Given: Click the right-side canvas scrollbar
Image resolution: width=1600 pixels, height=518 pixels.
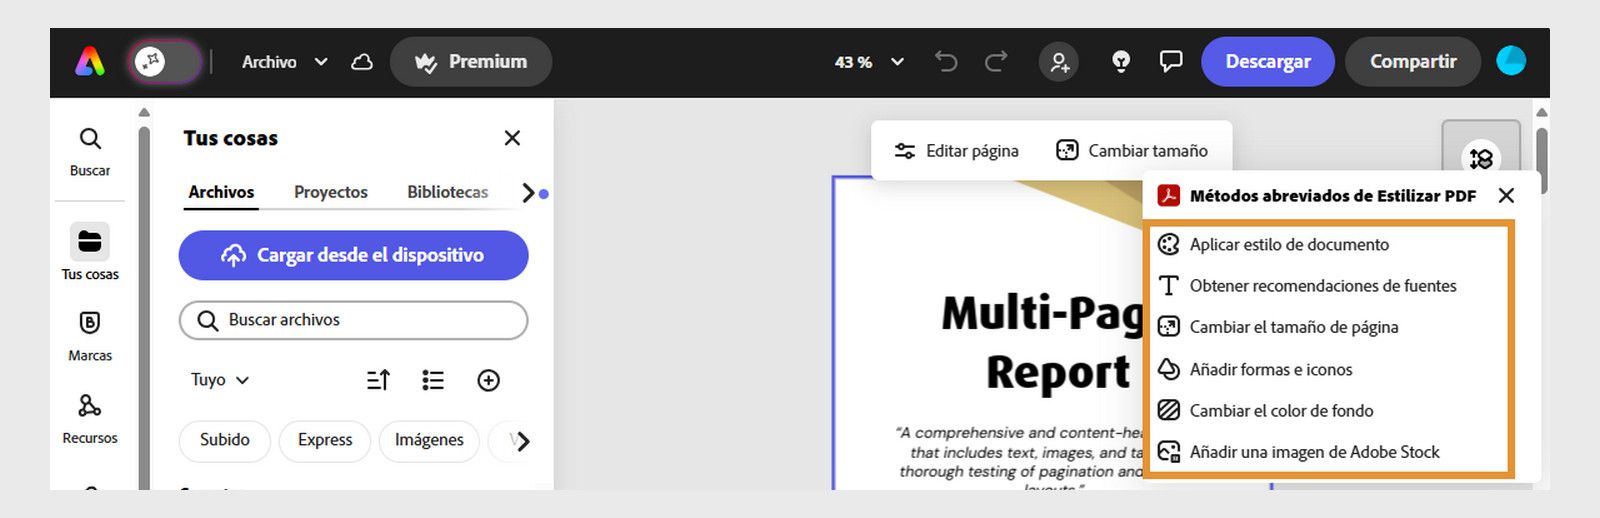Looking at the screenshot, I should (x=1542, y=160).
